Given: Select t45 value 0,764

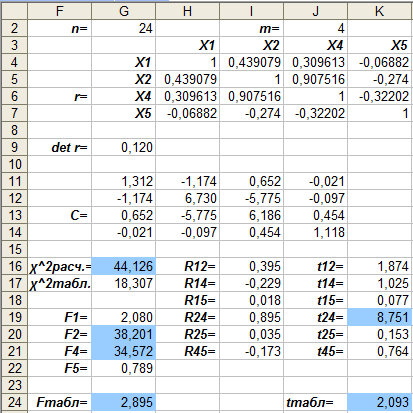Looking at the screenshot, I should pyautogui.click(x=379, y=351).
